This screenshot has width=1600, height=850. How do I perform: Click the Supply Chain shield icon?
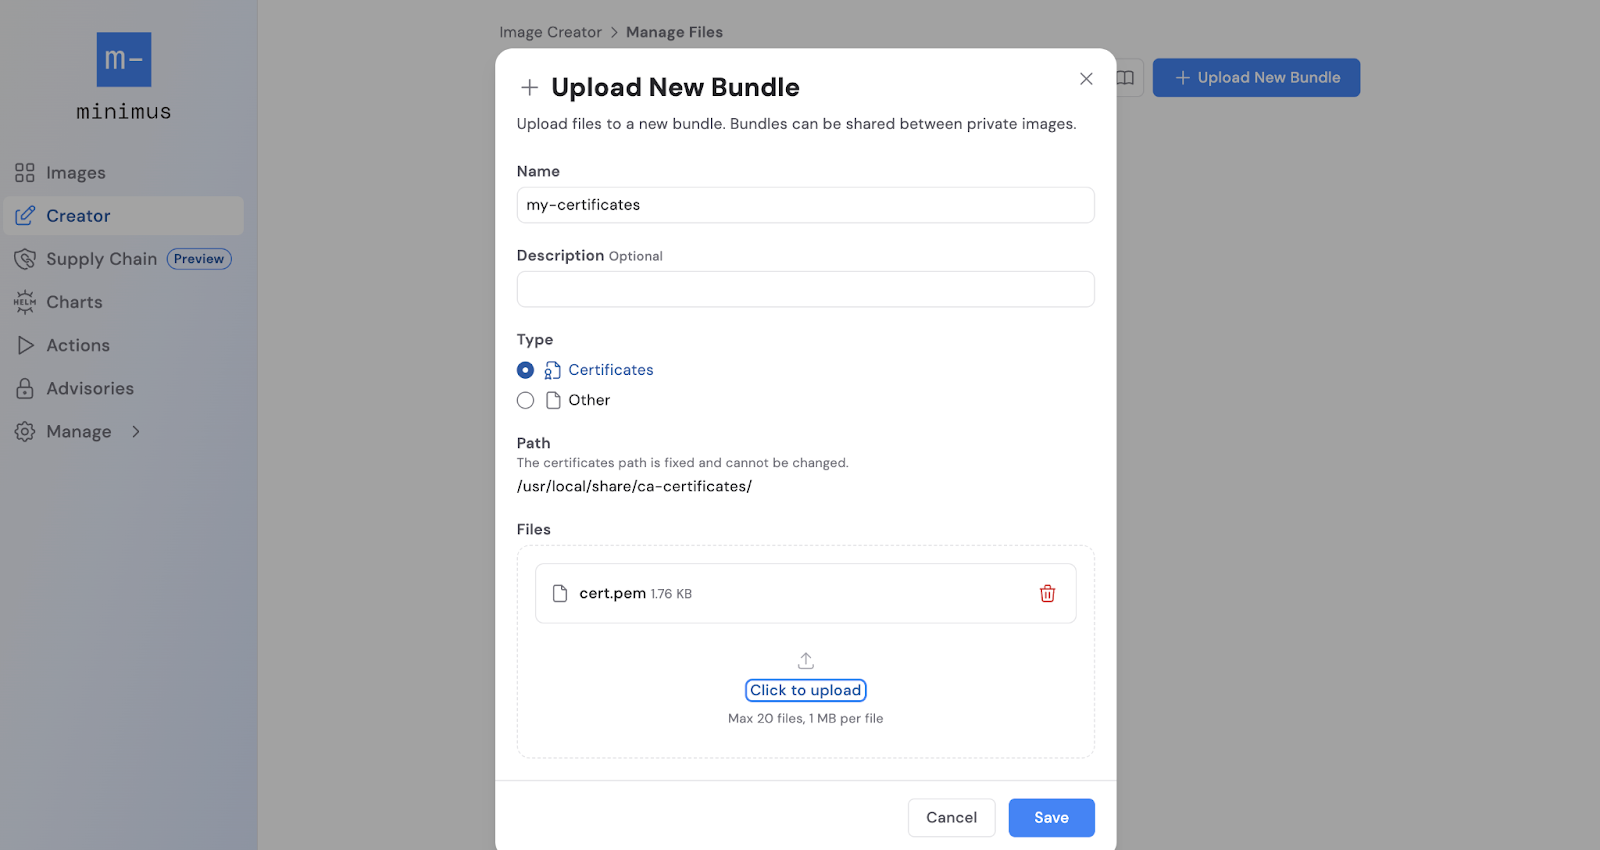pos(25,259)
